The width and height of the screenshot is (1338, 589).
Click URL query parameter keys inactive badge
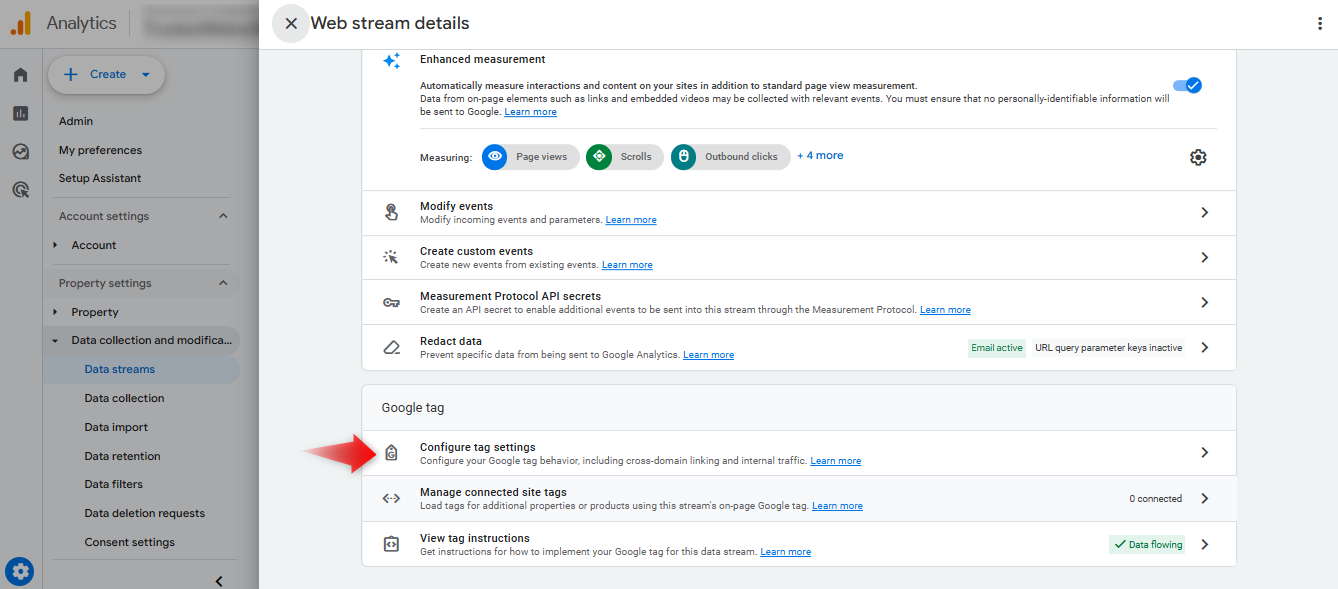(1108, 348)
